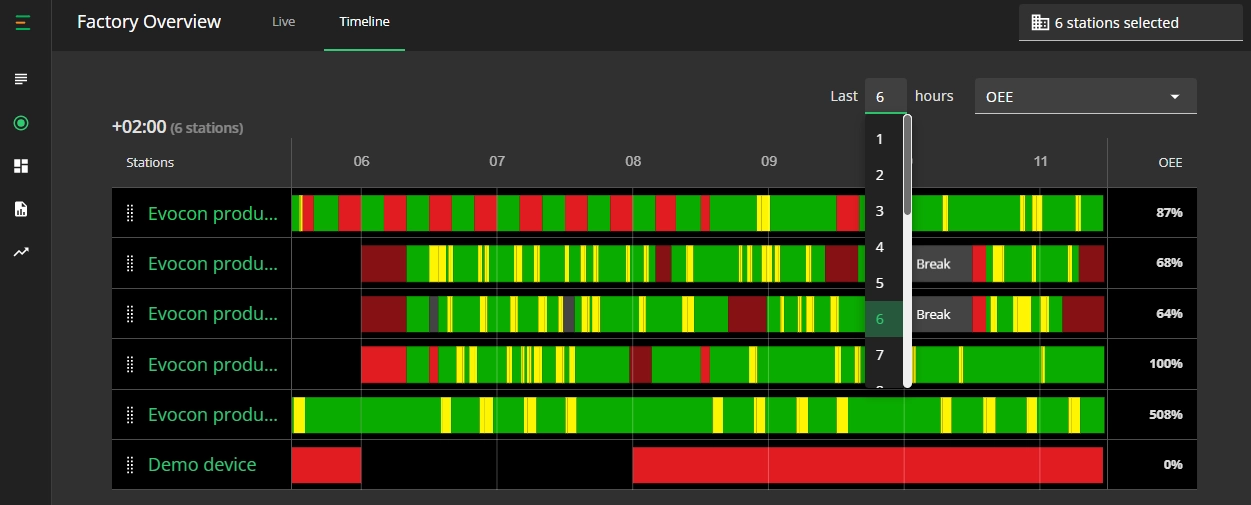Choose 5 hours from the list

pos(884,283)
